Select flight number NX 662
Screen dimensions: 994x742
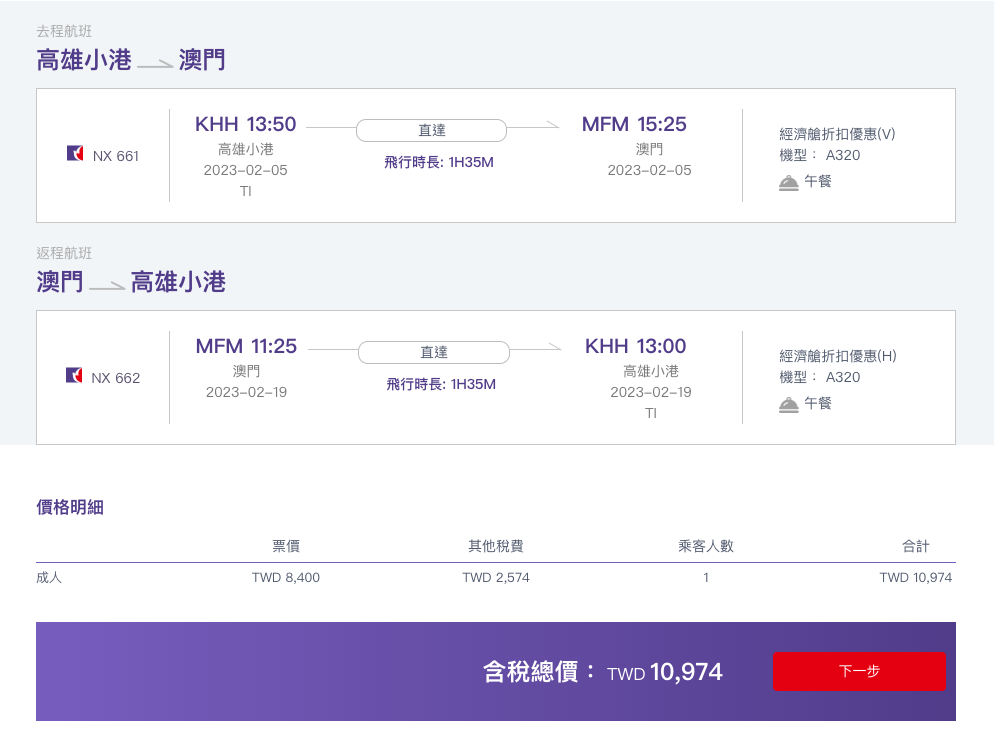115,378
